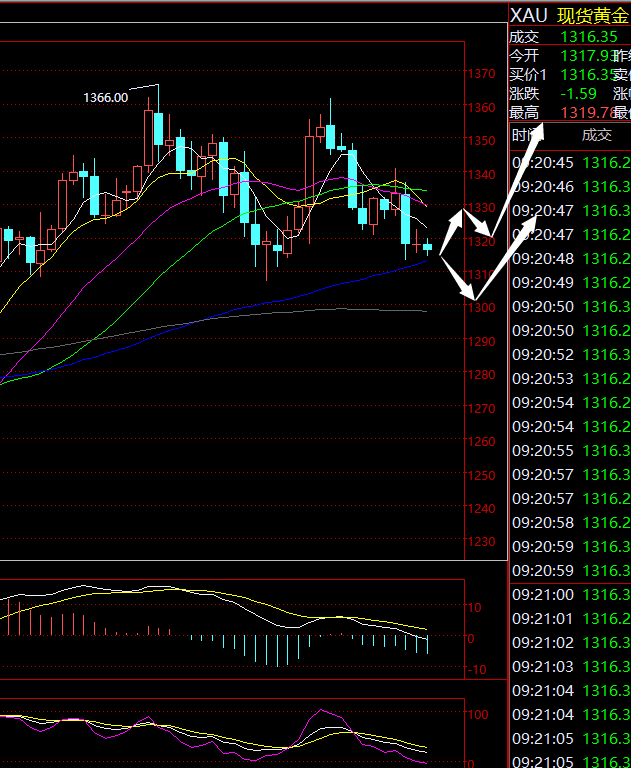
Task: Click the XAU symbol code in the header
Action: (529, 15)
